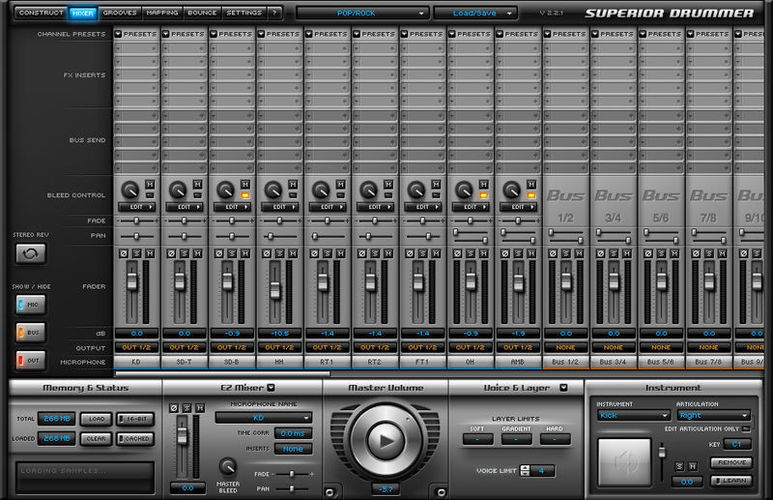773x500 pixels.
Task: Click the EZ Mixer fade slider
Action: tap(292, 474)
